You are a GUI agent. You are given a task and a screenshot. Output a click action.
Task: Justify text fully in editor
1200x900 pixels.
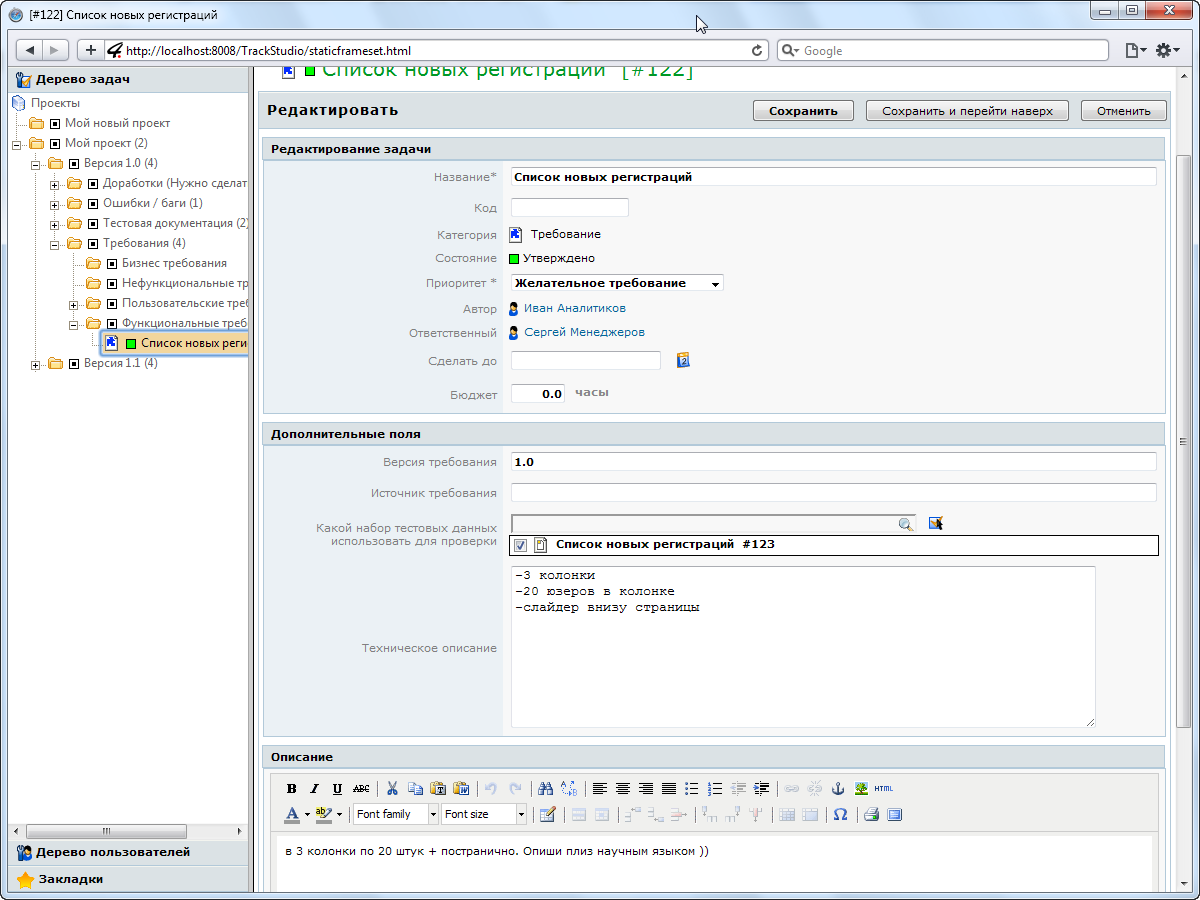(x=669, y=788)
